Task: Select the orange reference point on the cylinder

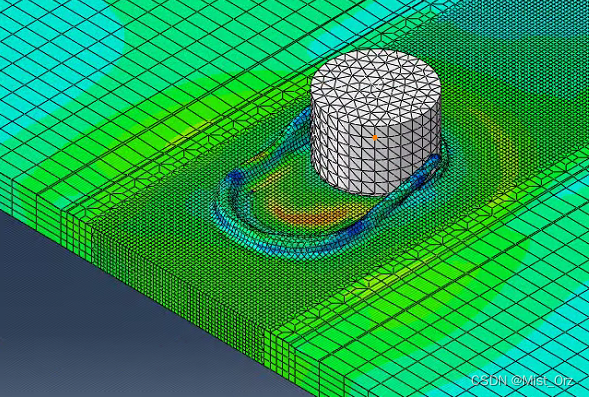Action: tap(375, 138)
